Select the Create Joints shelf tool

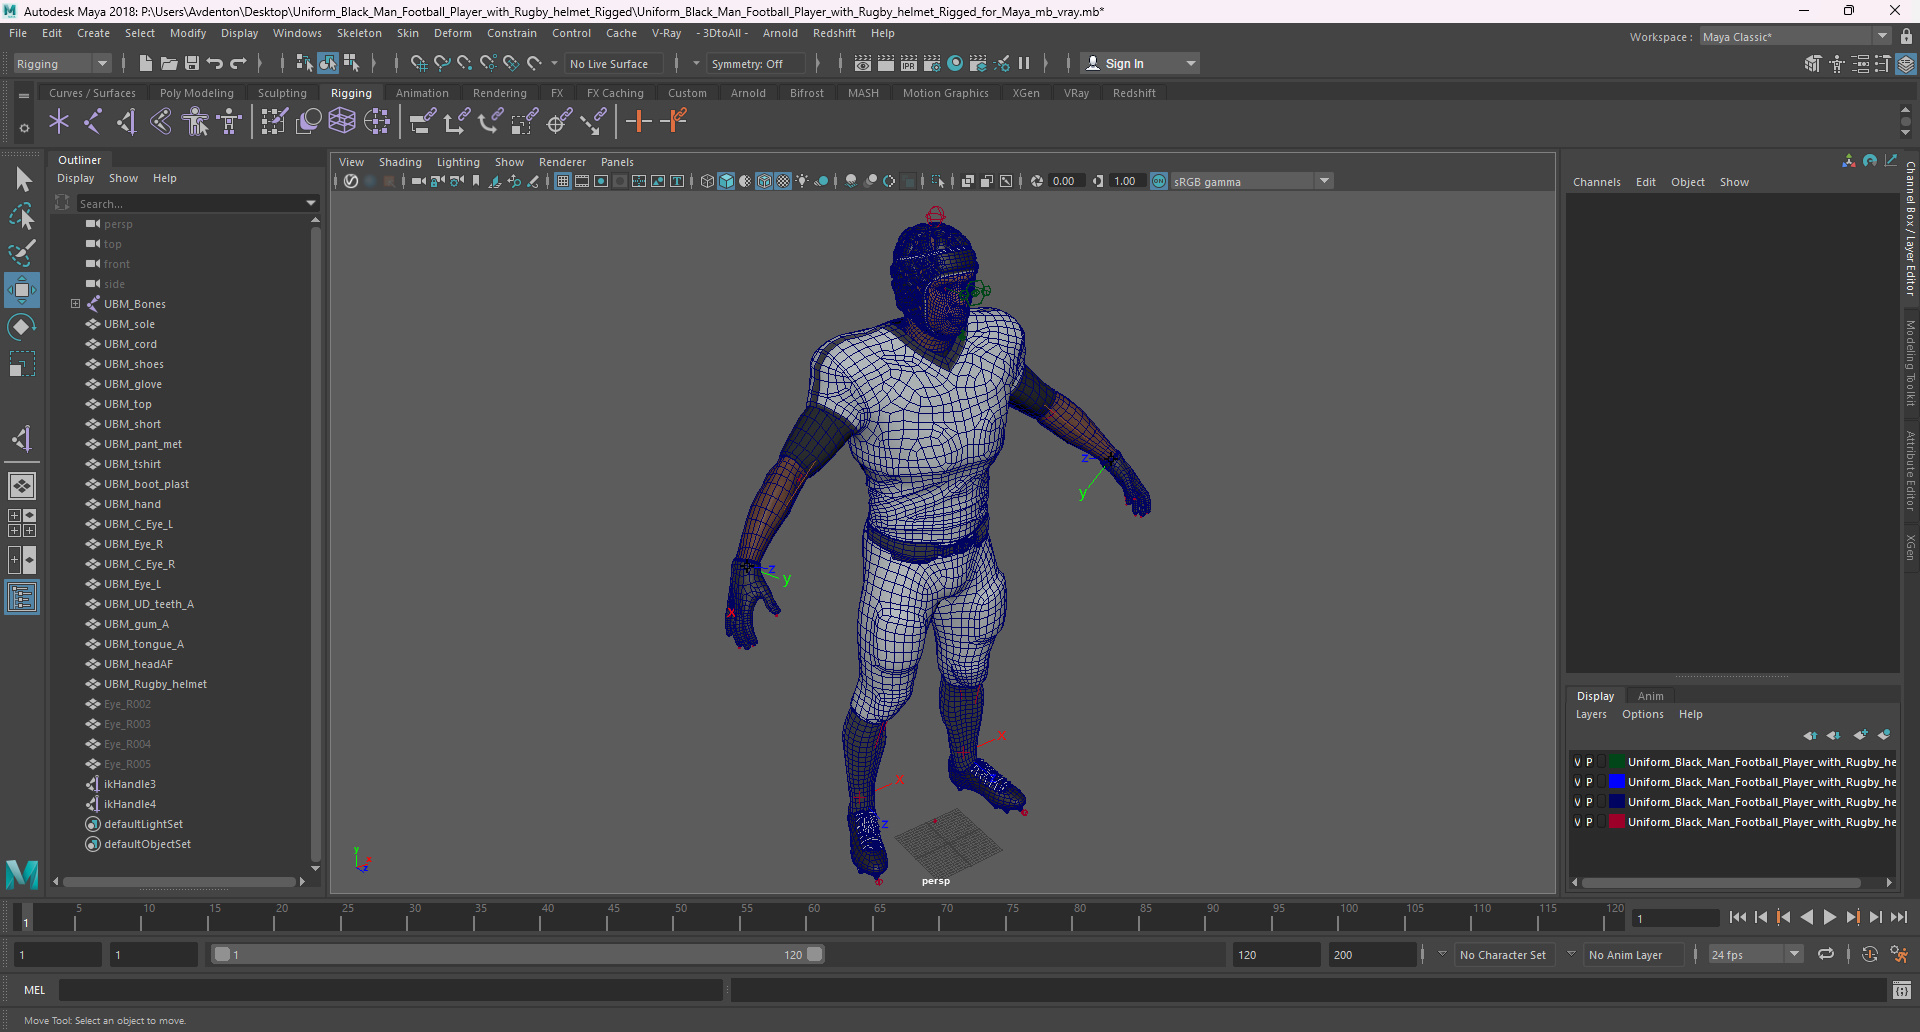coord(93,122)
